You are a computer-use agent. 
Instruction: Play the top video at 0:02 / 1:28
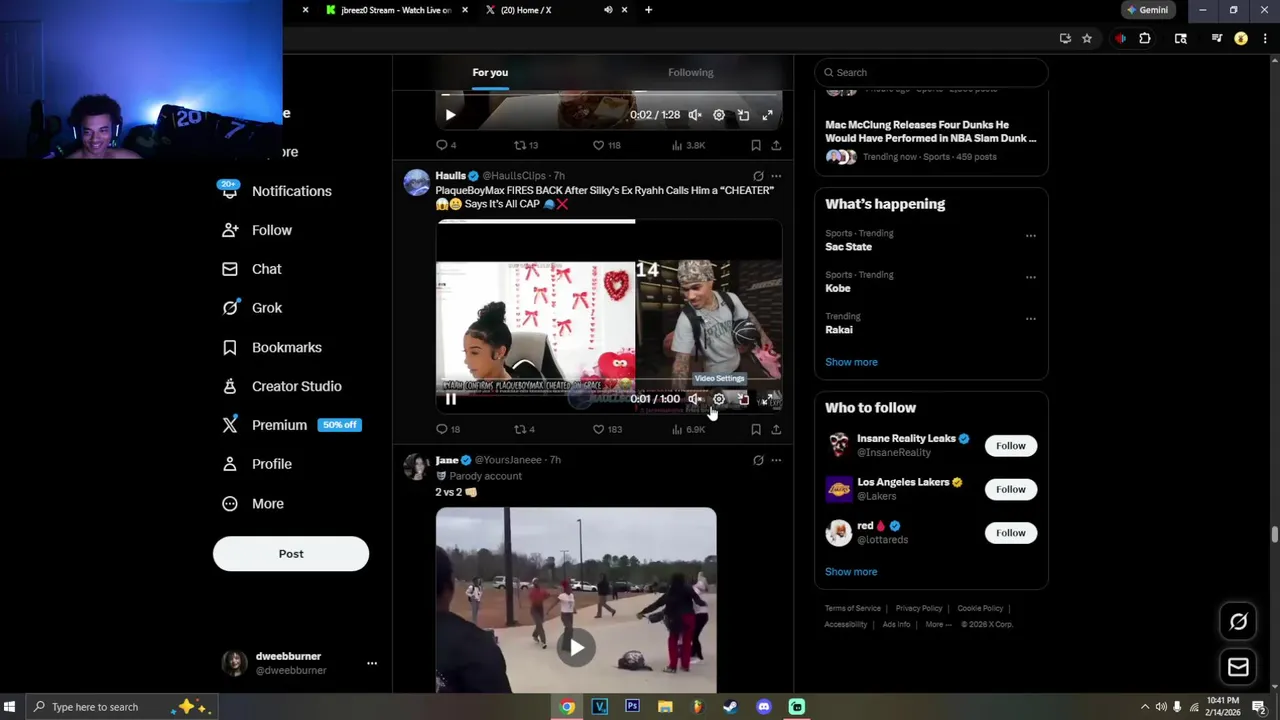(x=451, y=115)
